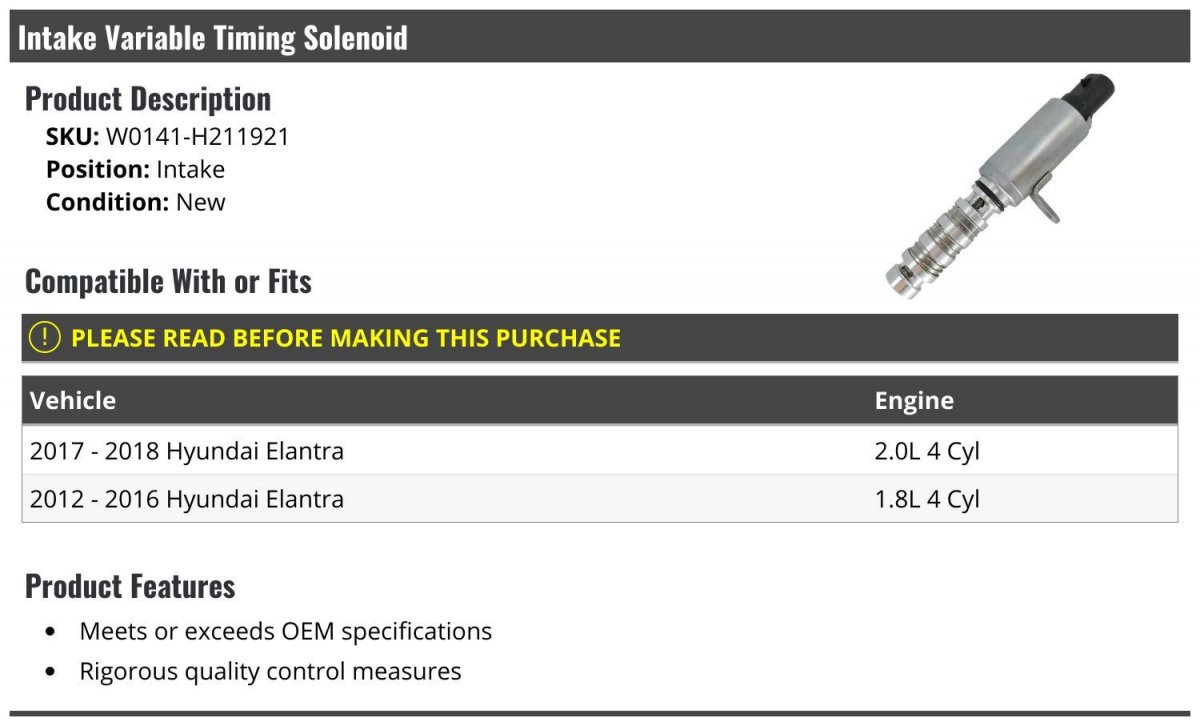The height and width of the screenshot is (726, 1200).
Task: Select the 2012 - 2016 Hyundai Elantra row
Action: point(187,499)
